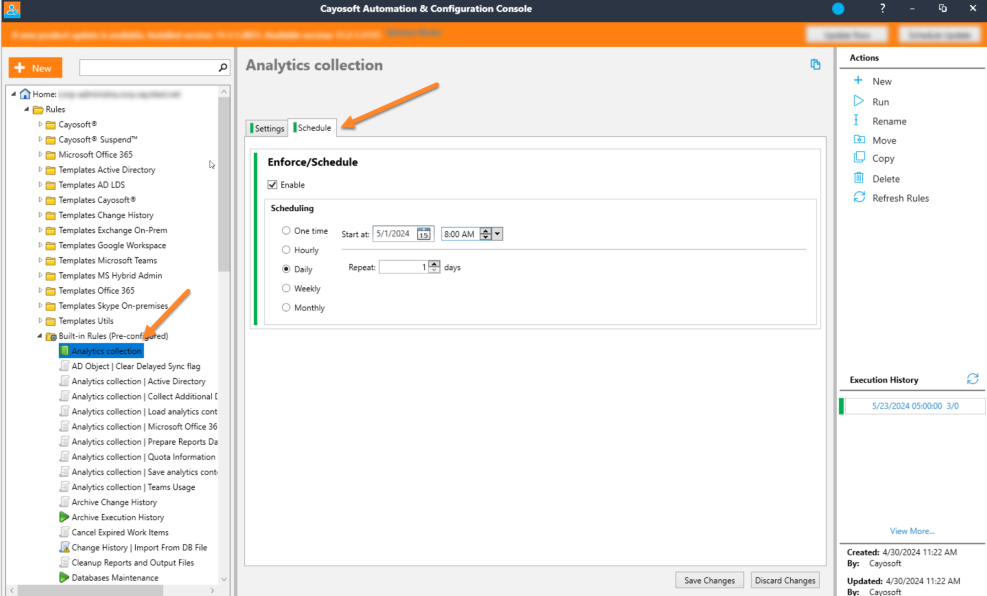Click the Refresh Rules action label

pos(900,198)
